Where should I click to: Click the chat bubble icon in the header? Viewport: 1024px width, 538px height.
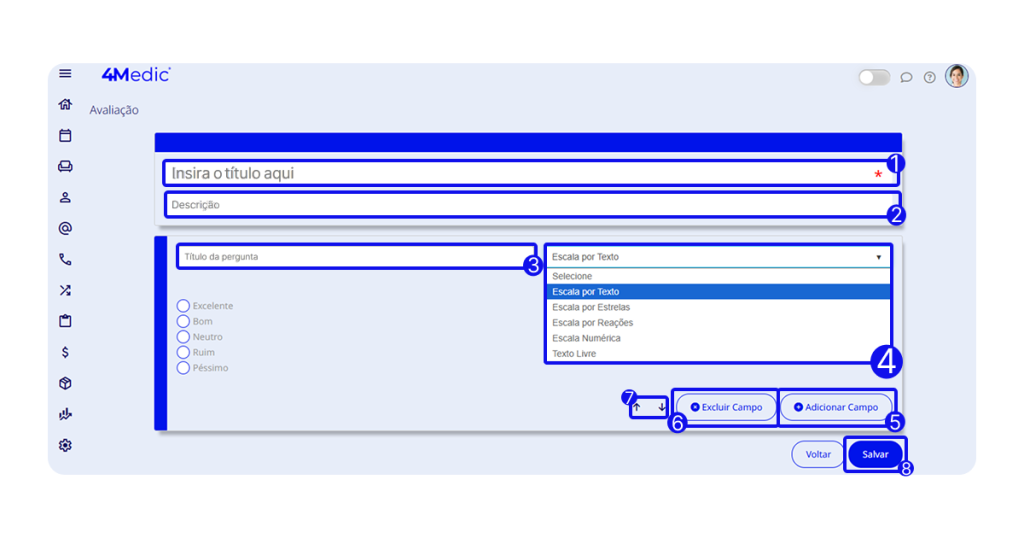pyautogui.click(x=906, y=77)
